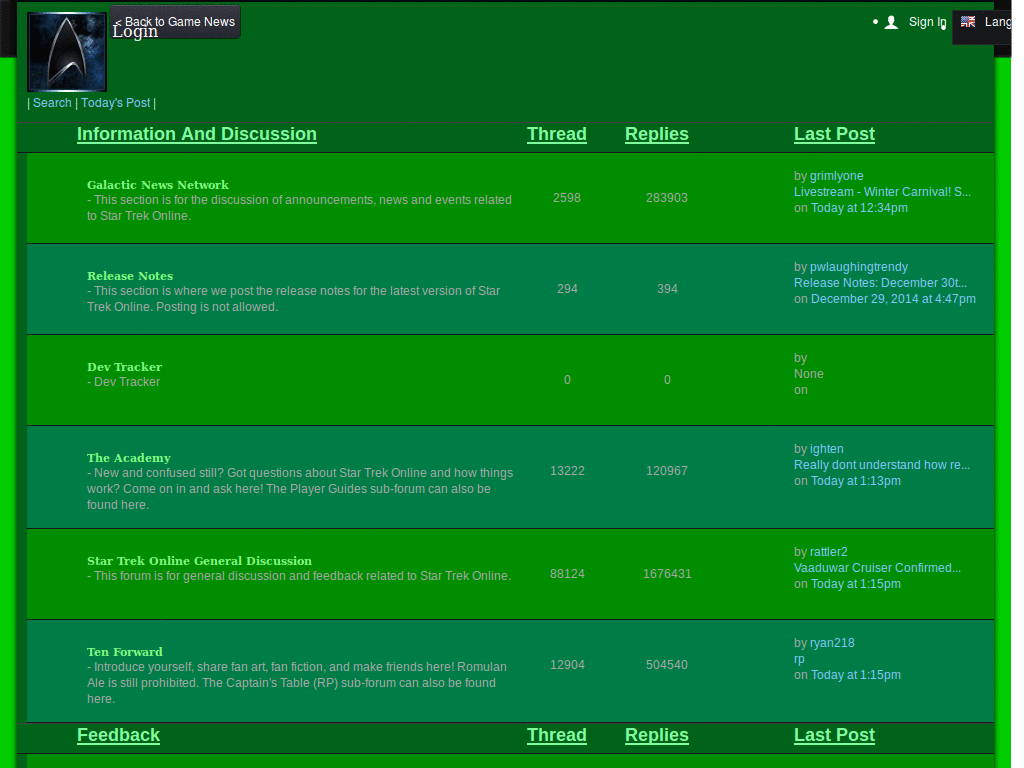This screenshot has height=768, width=1024.
Task: Open the Ten Forward forum
Action: (x=125, y=652)
